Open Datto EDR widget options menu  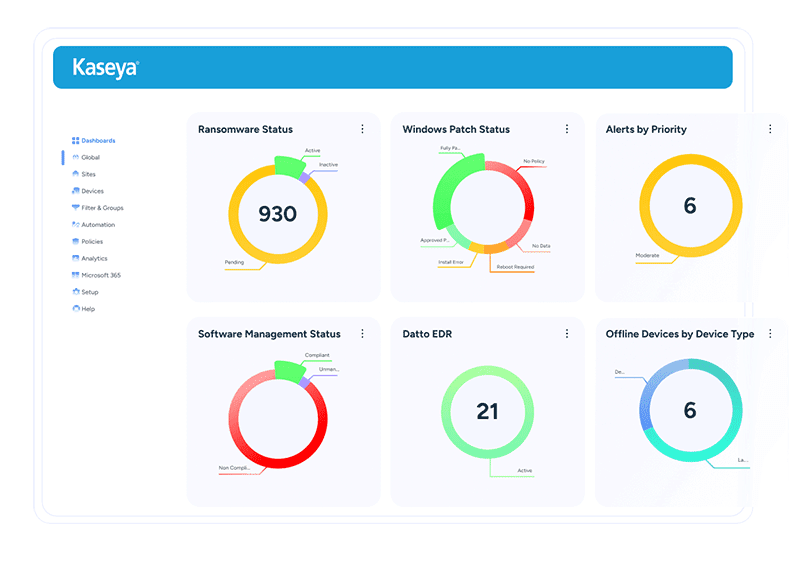click(566, 334)
